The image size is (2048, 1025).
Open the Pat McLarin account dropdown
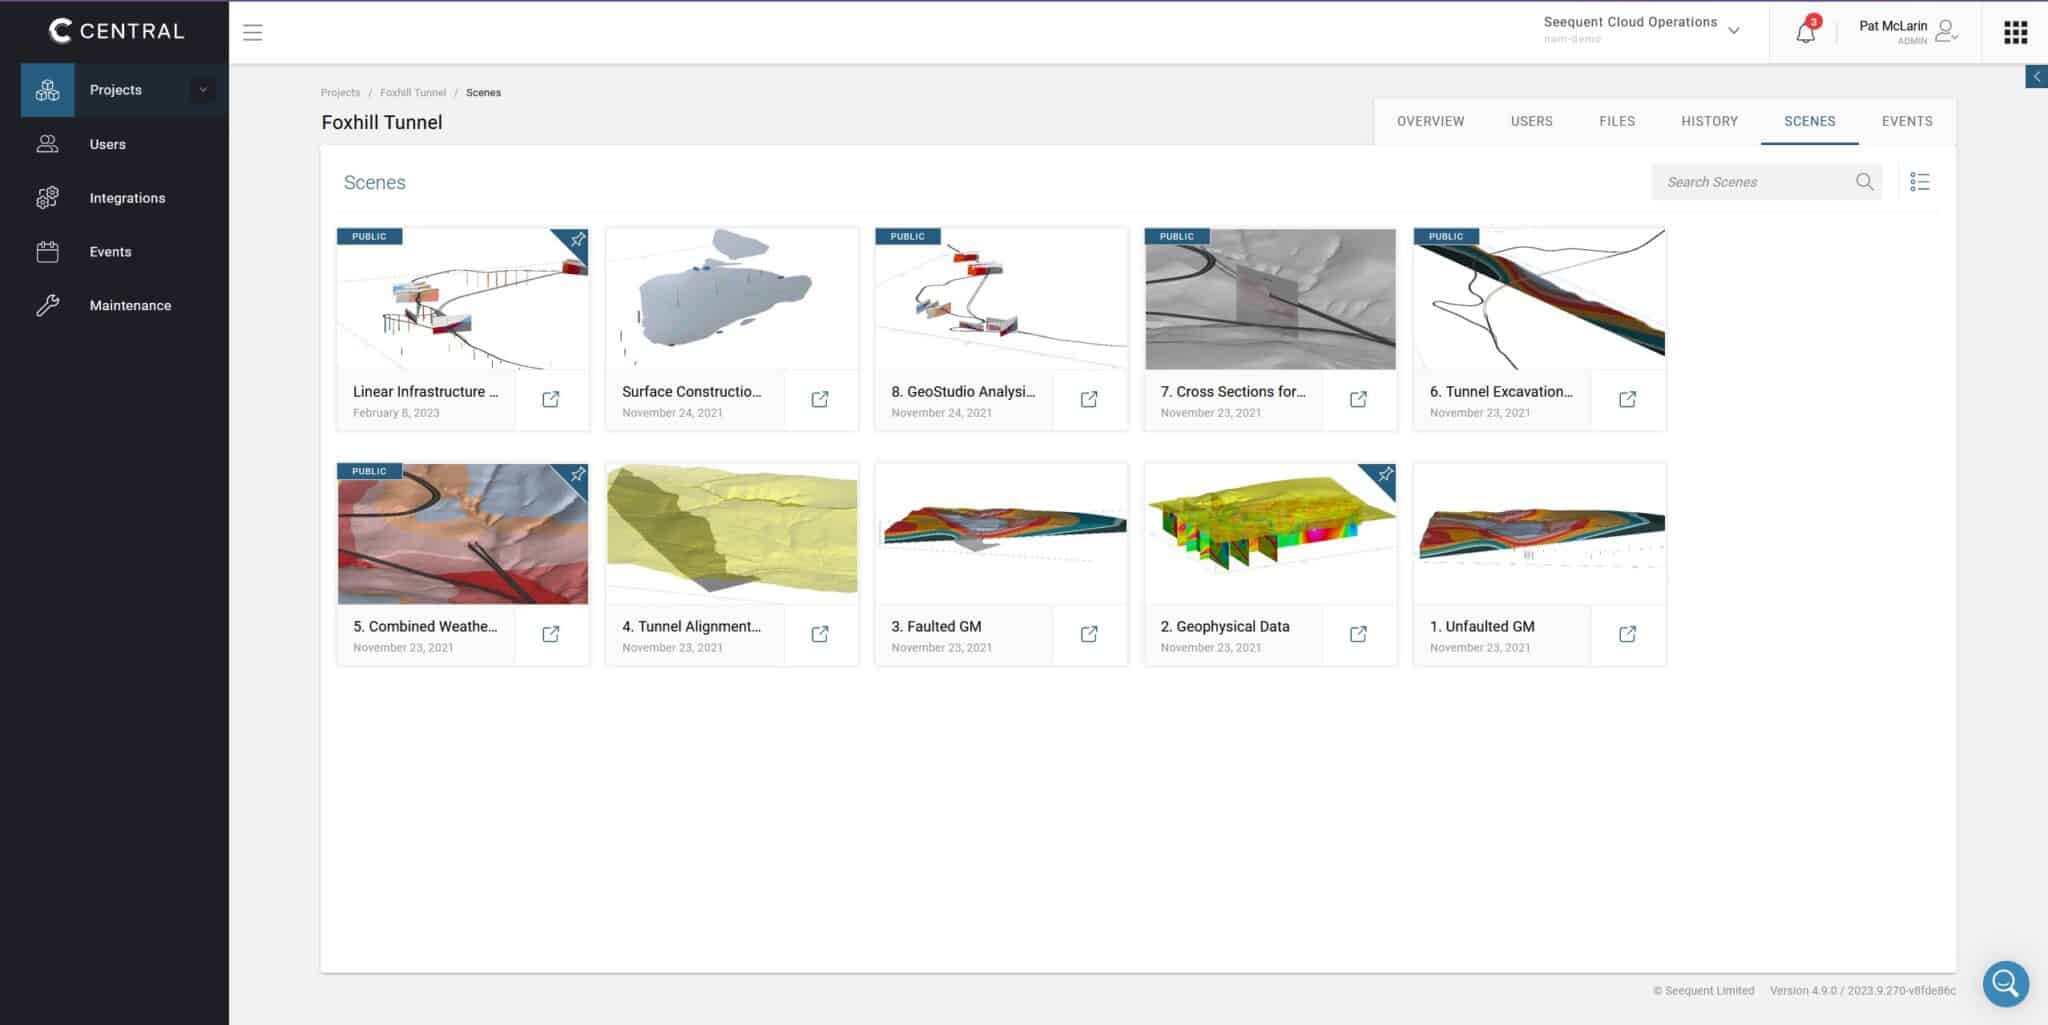click(1911, 31)
